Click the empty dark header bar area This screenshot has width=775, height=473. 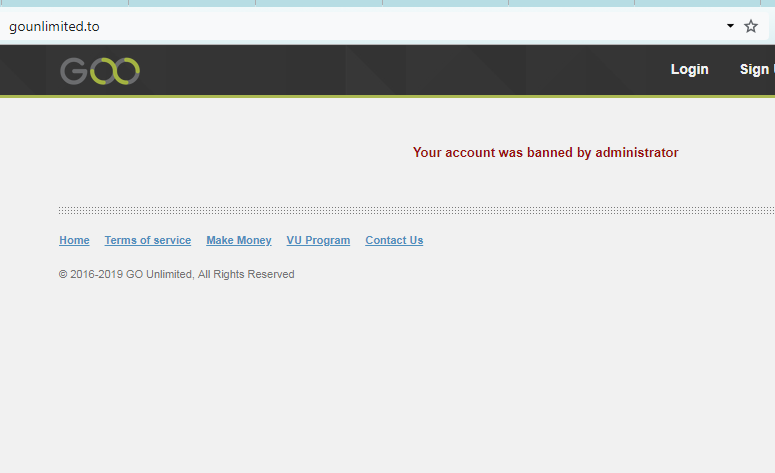click(400, 70)
